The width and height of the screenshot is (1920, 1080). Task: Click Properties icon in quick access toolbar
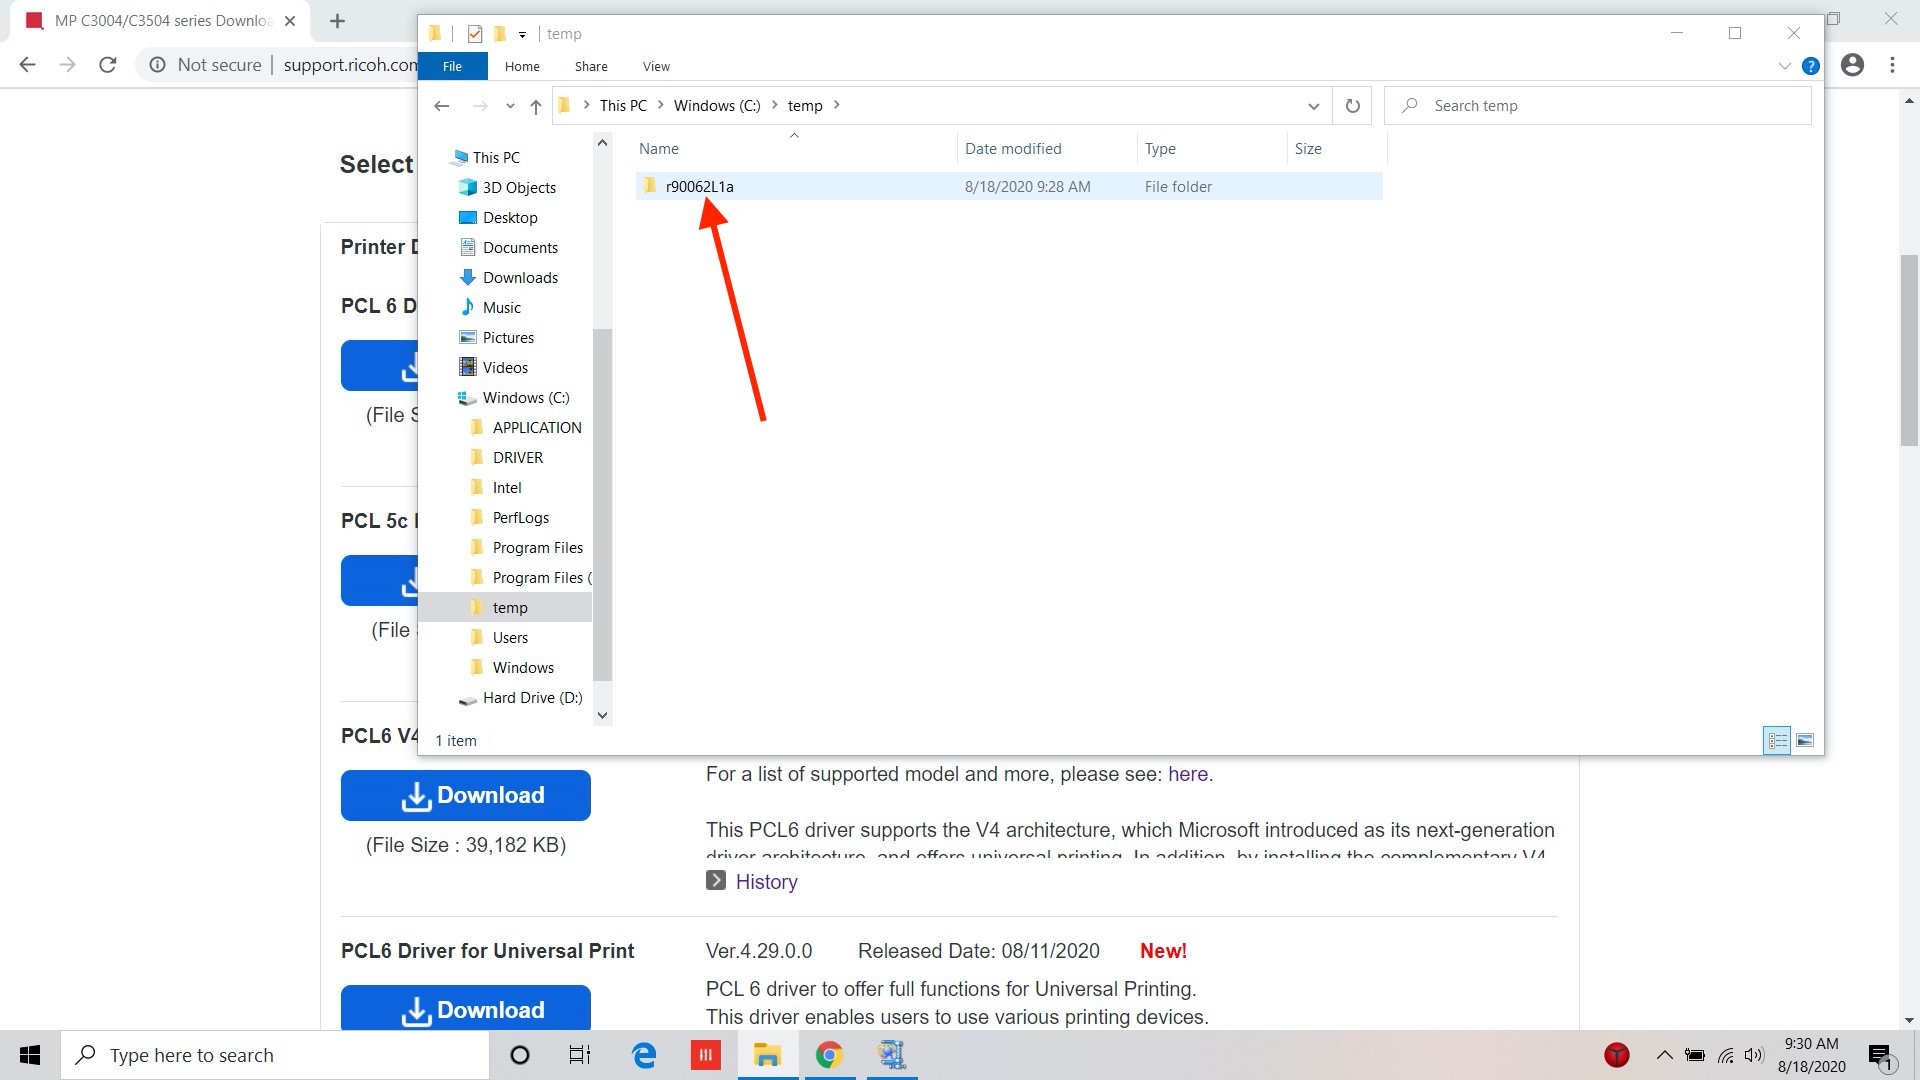click(x=475, y=34)
